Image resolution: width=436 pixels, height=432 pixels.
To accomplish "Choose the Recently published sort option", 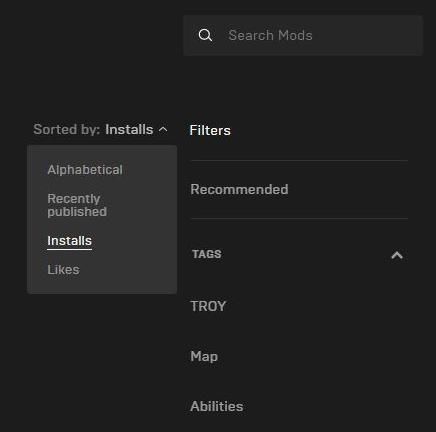I will point(77,205).
